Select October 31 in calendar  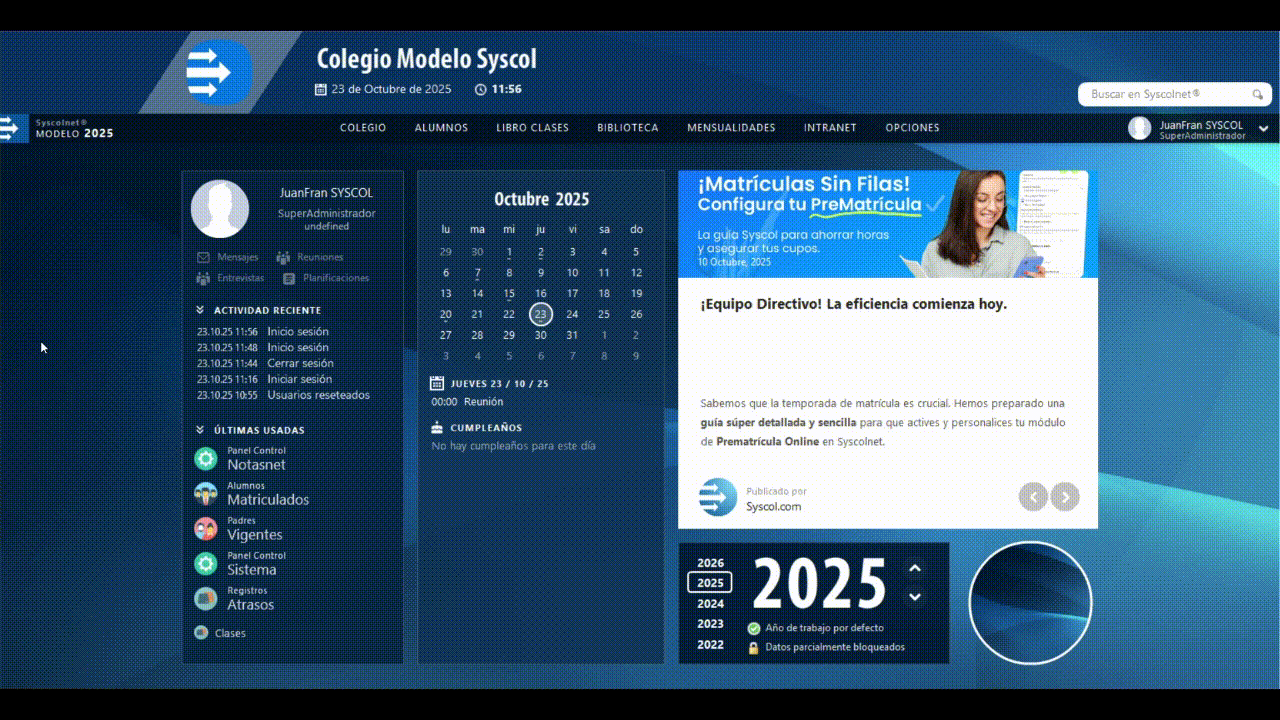[572, 335]
